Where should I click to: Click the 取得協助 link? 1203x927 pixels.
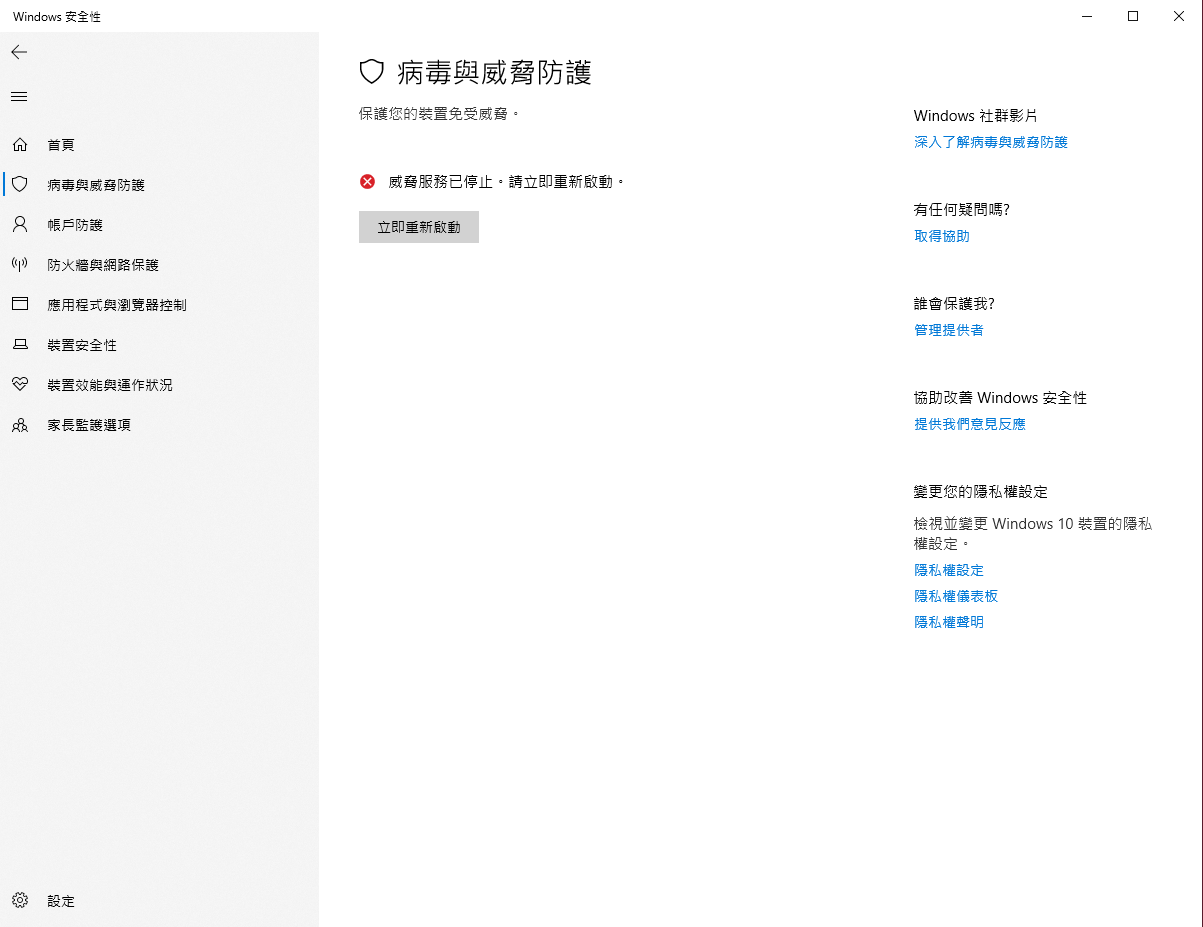(942, 236)
